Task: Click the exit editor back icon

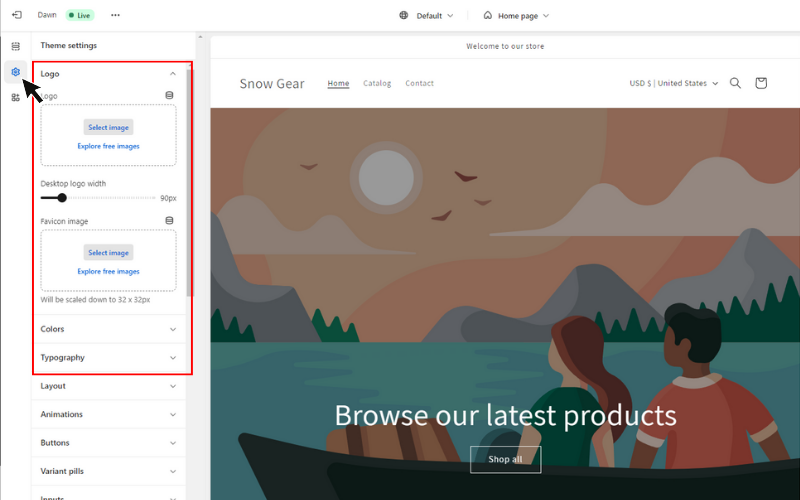Action: point(16,15)
